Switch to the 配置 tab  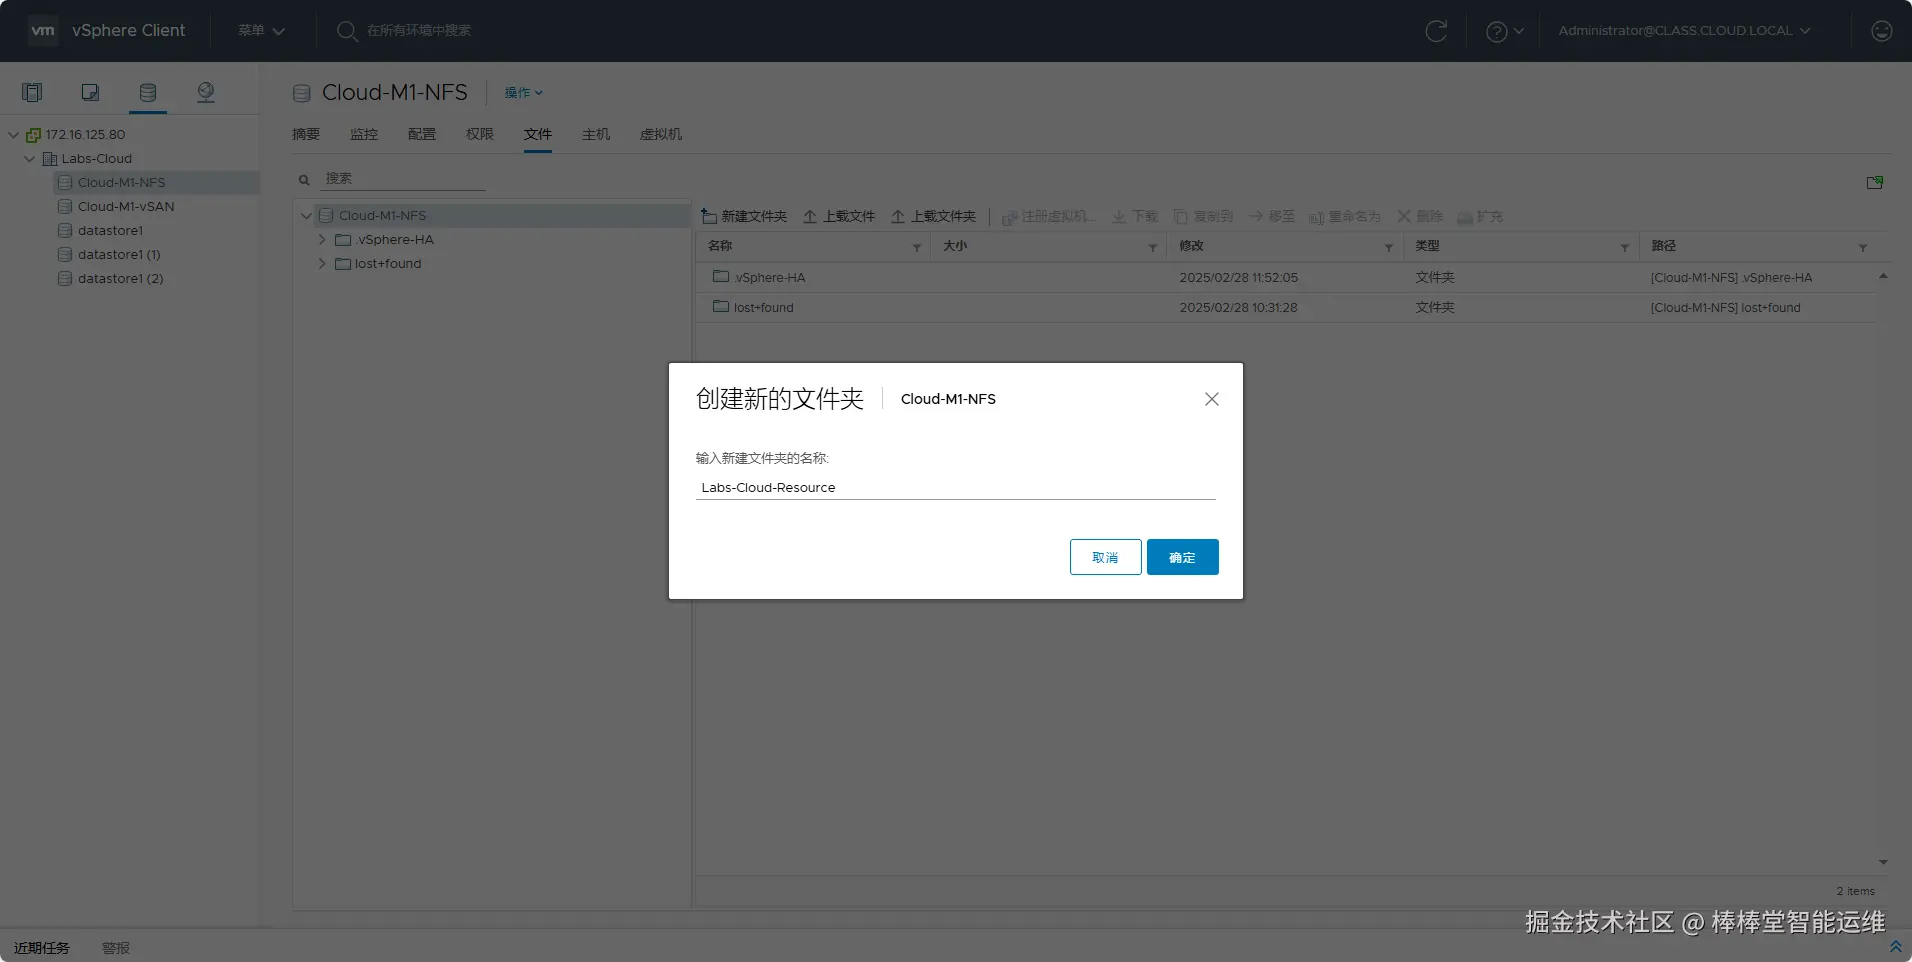[x=422, y=134]
